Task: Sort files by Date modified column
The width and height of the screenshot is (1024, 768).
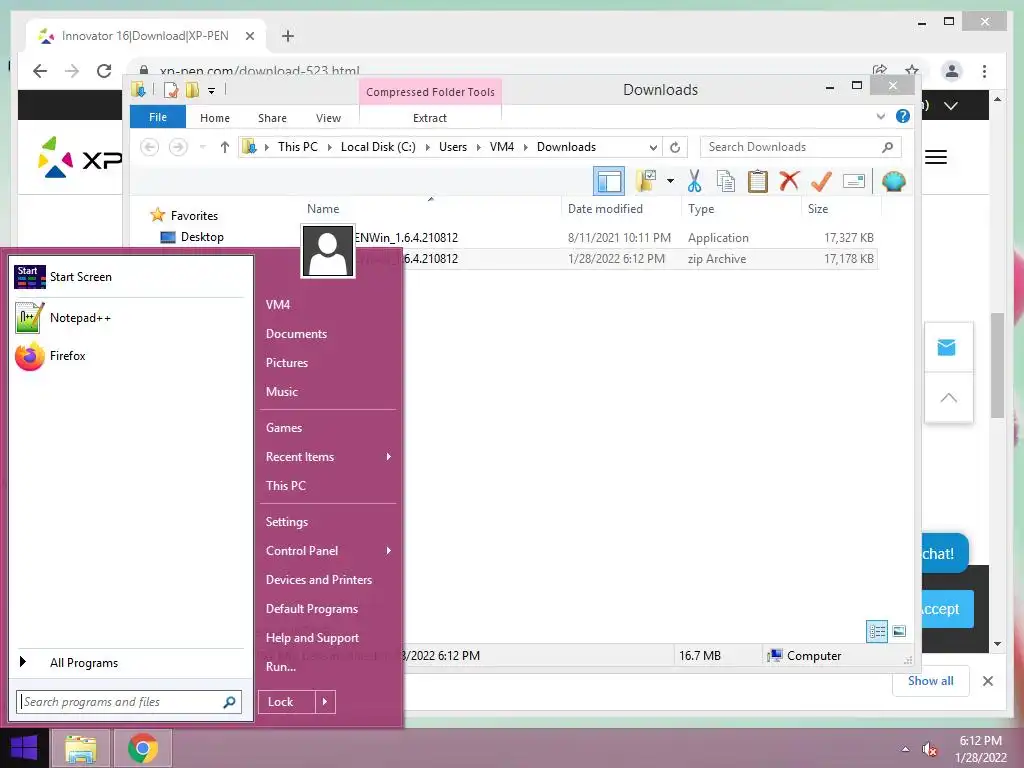Action: (605, 209)
